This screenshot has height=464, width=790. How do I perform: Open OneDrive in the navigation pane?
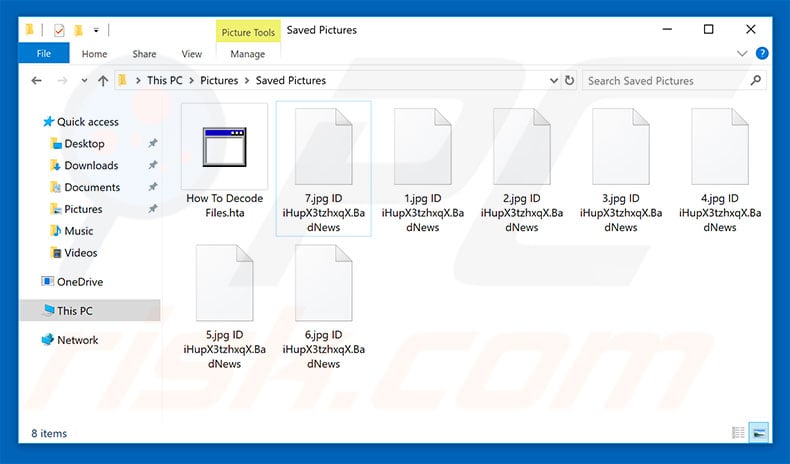coord(73,282)
